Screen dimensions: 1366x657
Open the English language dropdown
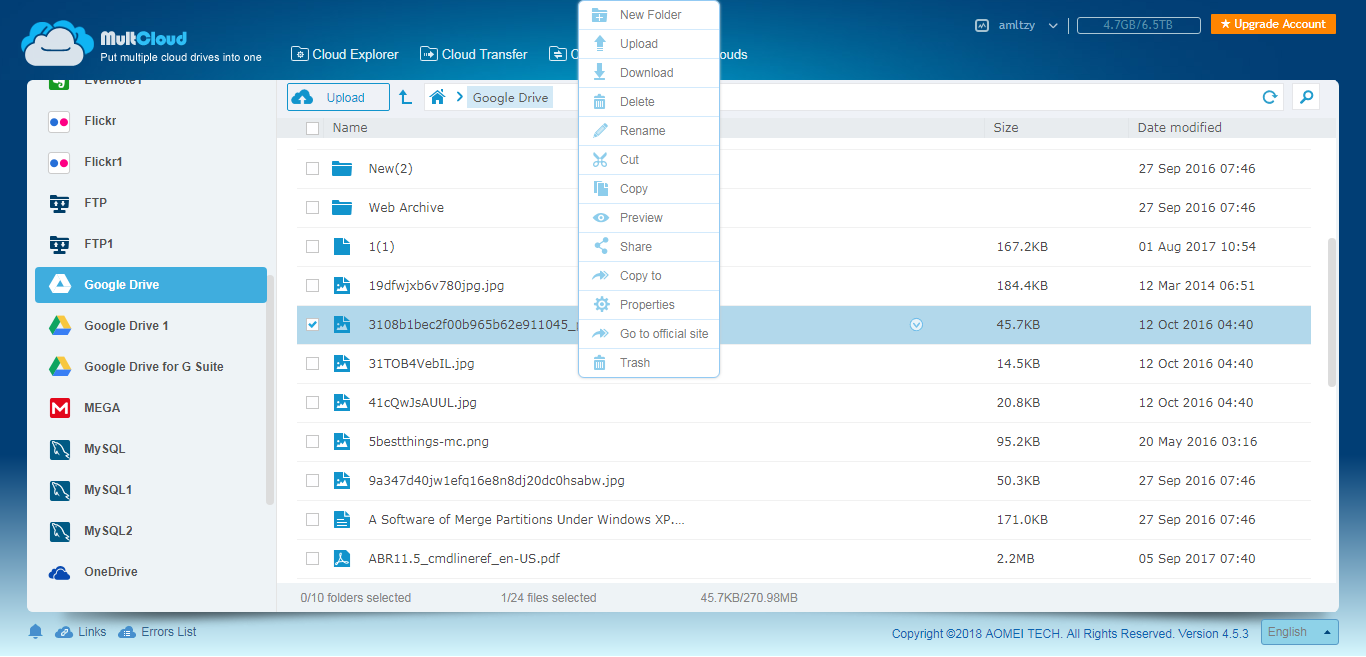[x=1298, y=632]
